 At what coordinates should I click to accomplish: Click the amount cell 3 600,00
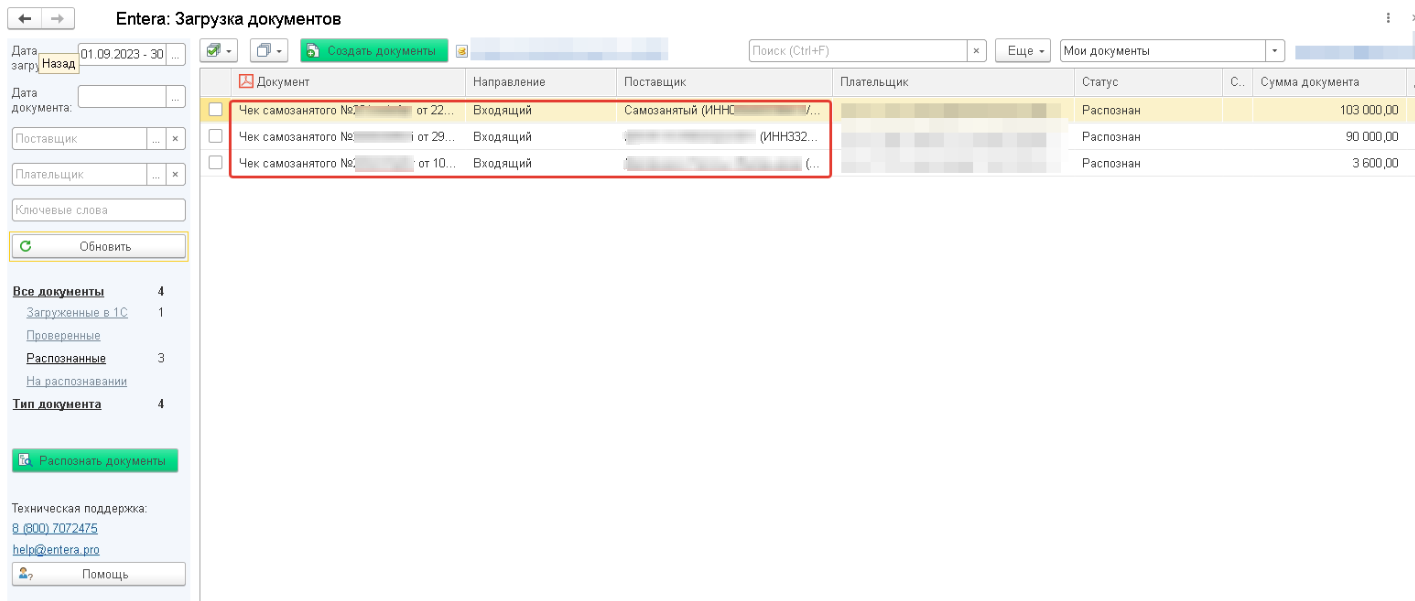point(1328,163)
